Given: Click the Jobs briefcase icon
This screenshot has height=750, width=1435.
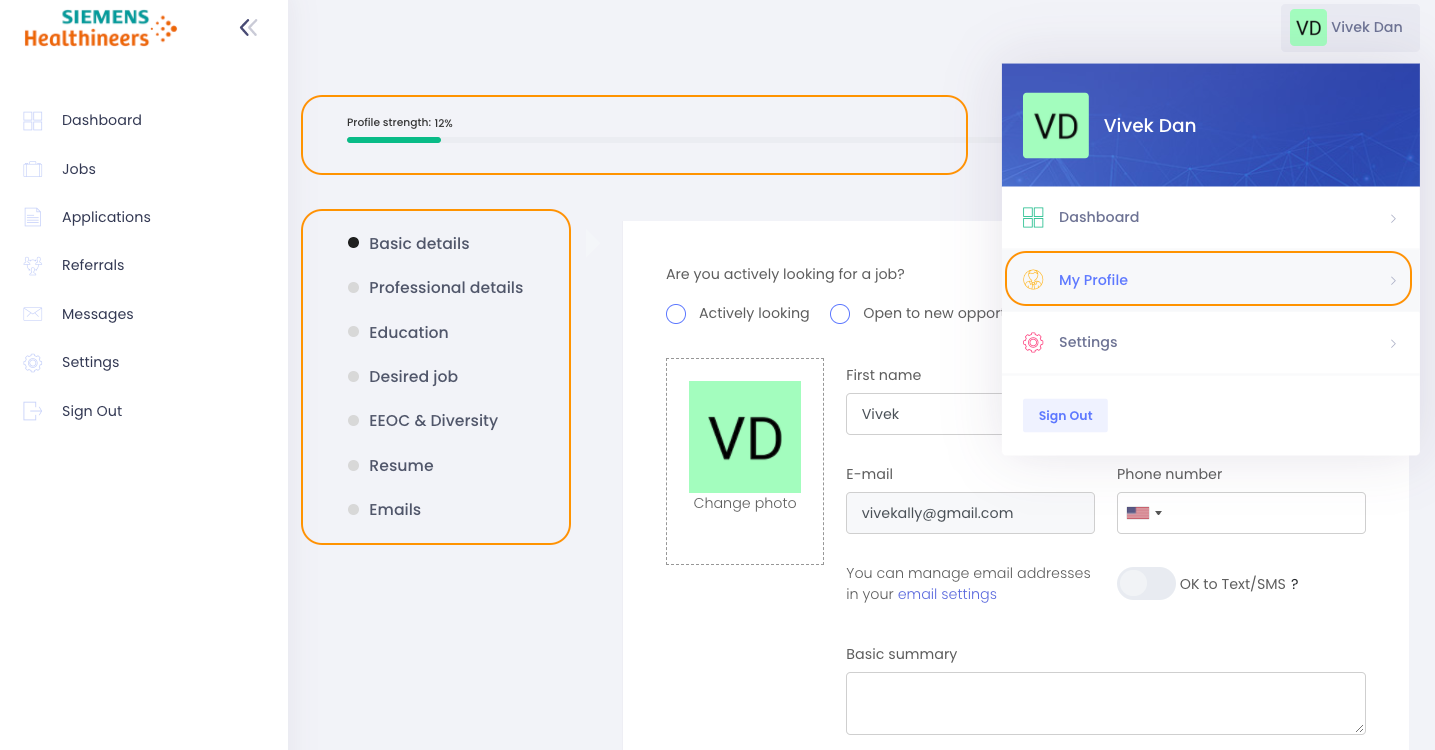Looking at the screenshot, I should click(33, 169).
